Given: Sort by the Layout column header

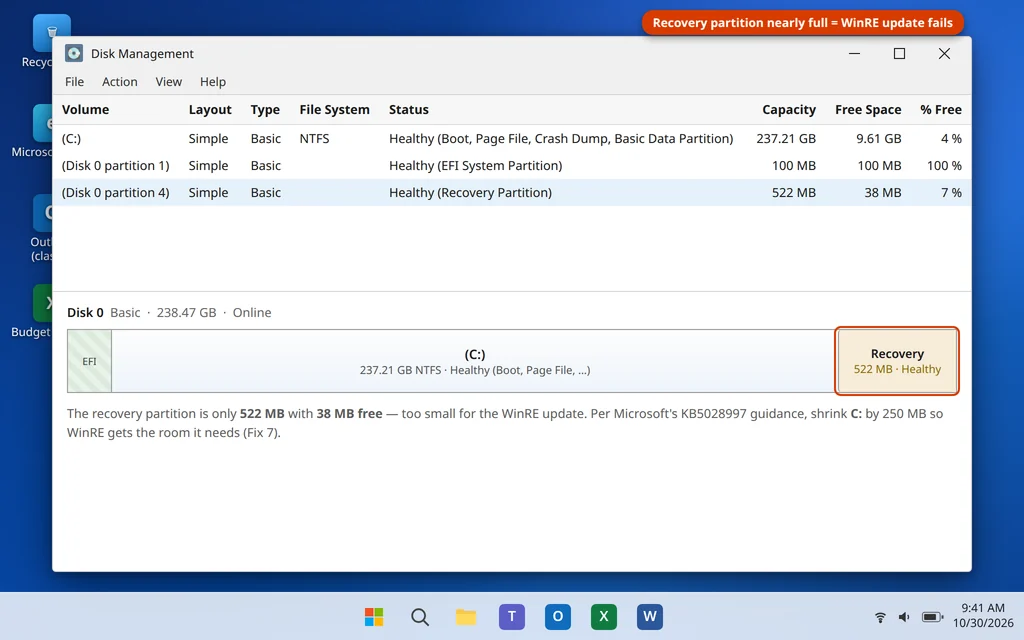Looking at the screenshot, I should click(x=210, y=110).
